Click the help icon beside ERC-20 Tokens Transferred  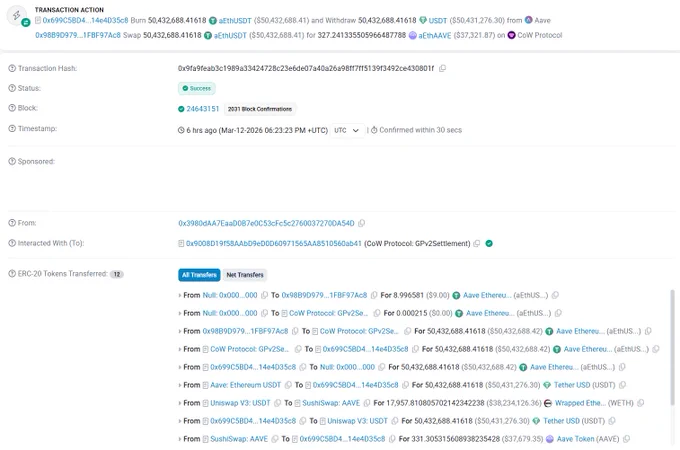(x=12, y=274)
